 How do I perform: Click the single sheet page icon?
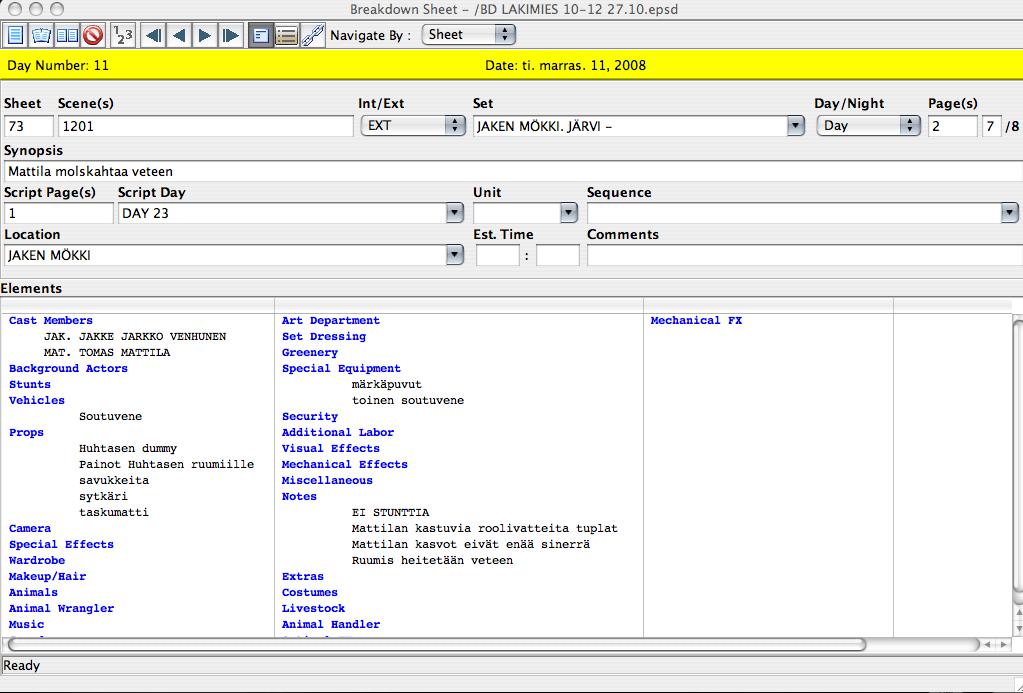[x=15, y=35]
